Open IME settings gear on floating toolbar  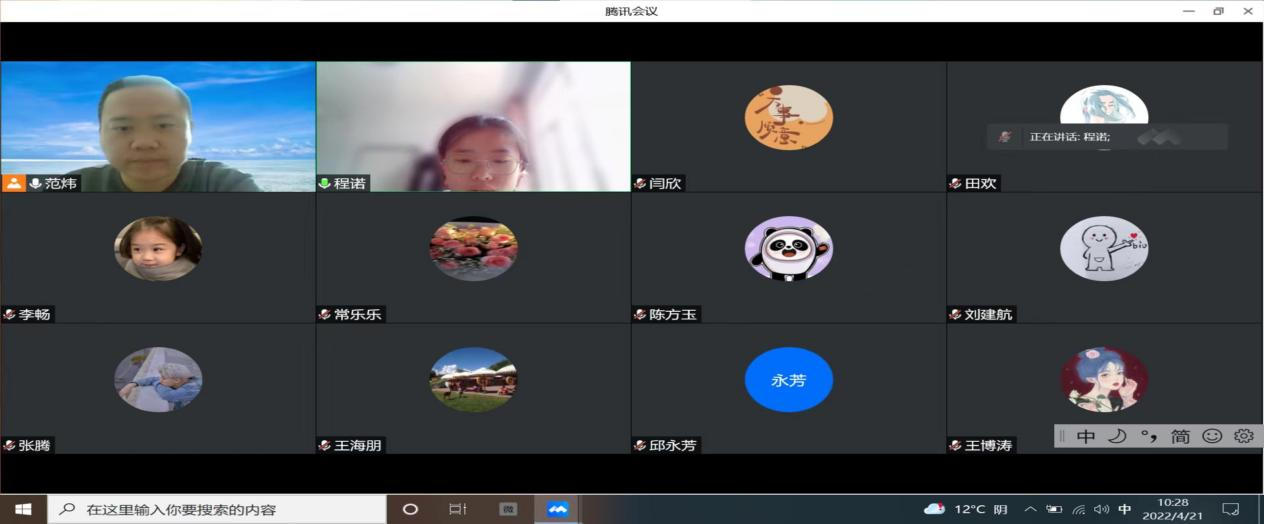pyautogui.click(x=1243, y=436)
